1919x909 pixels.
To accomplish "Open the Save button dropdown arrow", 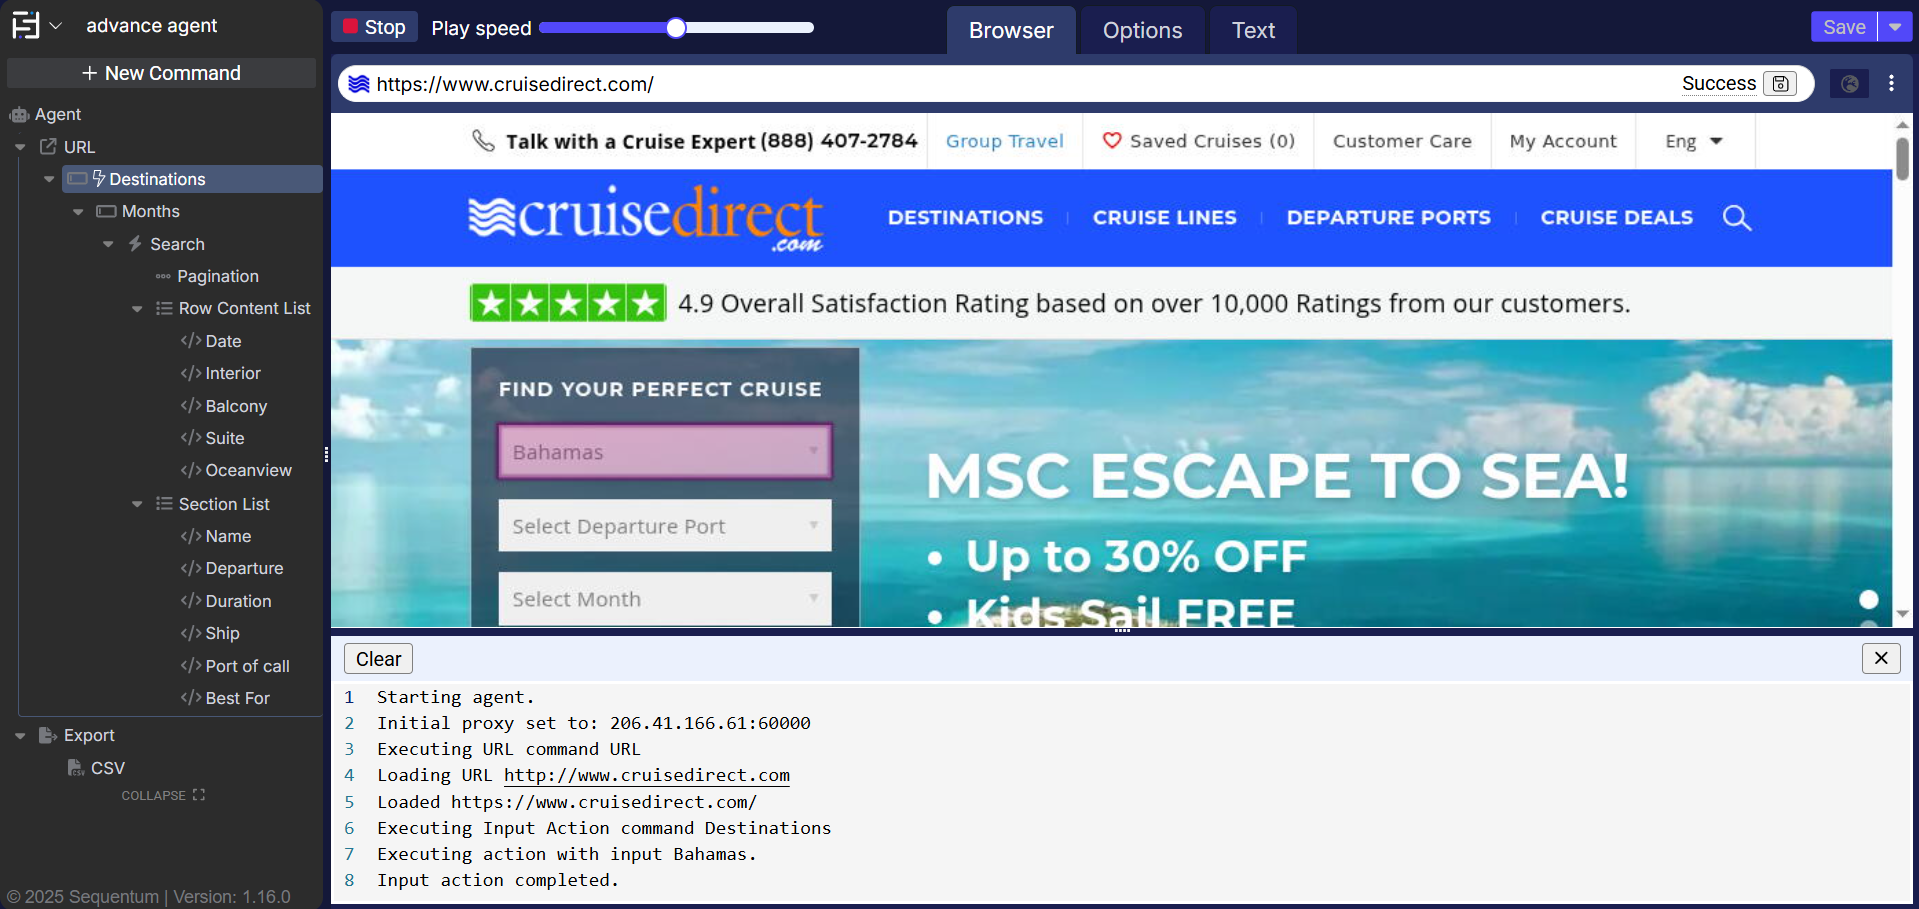I will click(x=1895, y=27).
